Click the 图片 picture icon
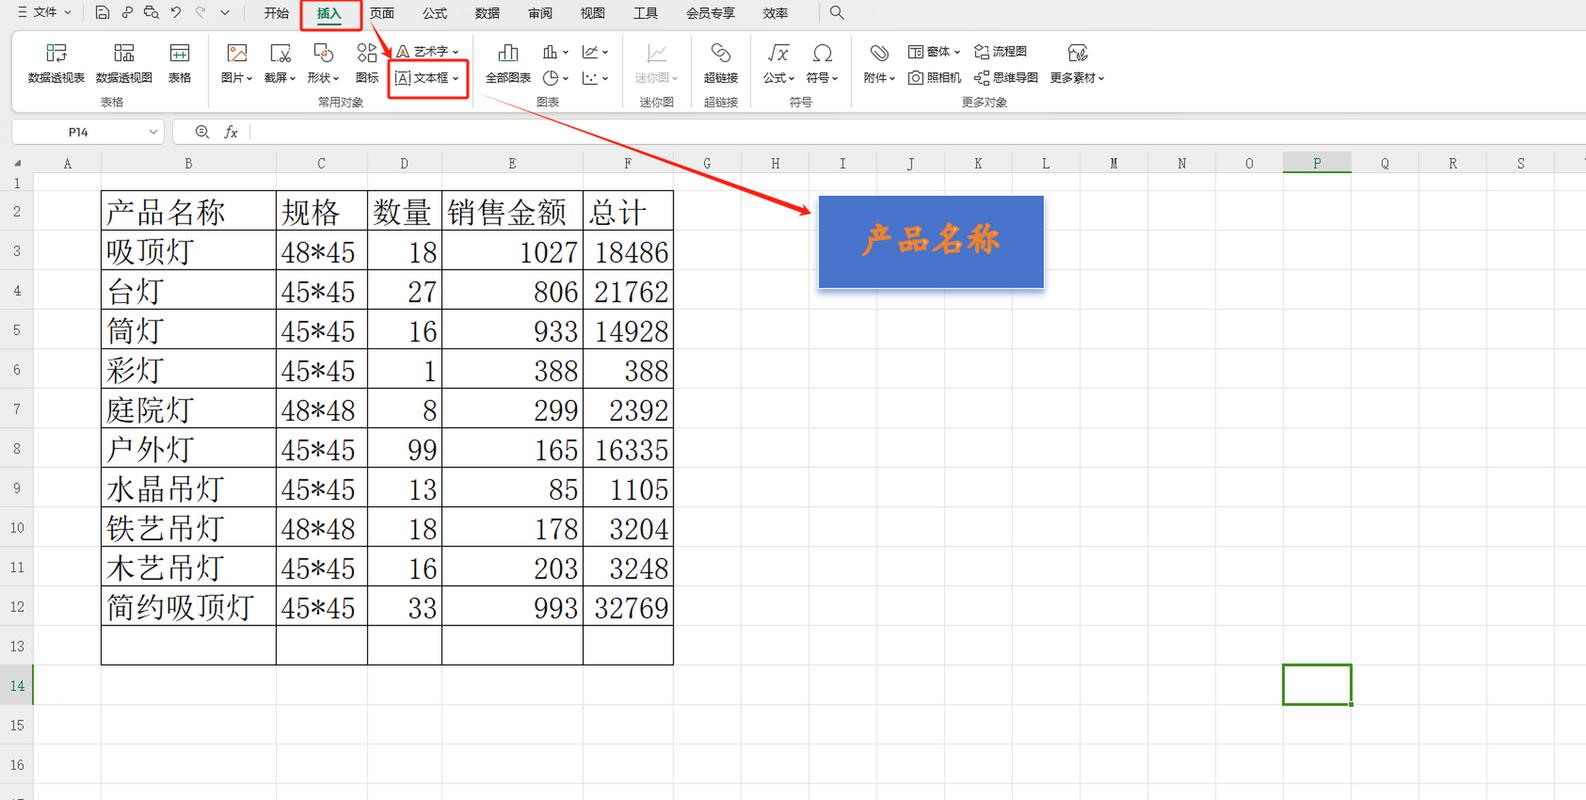 tap(236, 53)
